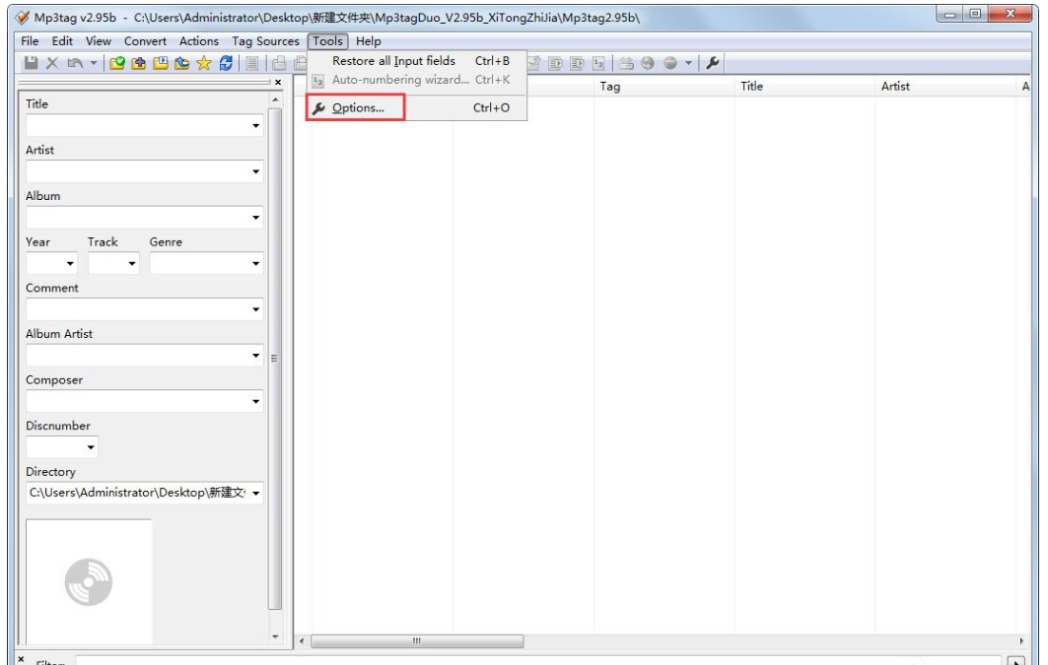Click the second globe tag source icon
Viewport: 1048px width, 665px height.
click(x=670, y=63)
